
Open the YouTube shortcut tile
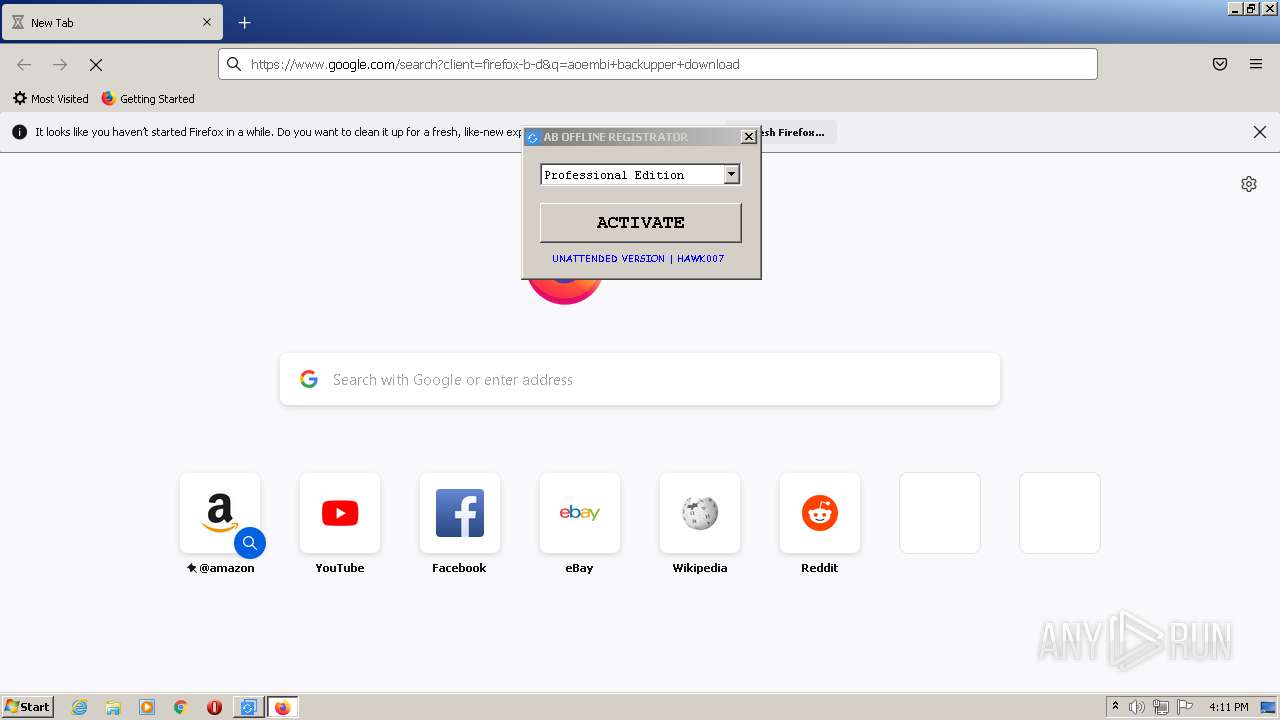click(x=340, y=513)
